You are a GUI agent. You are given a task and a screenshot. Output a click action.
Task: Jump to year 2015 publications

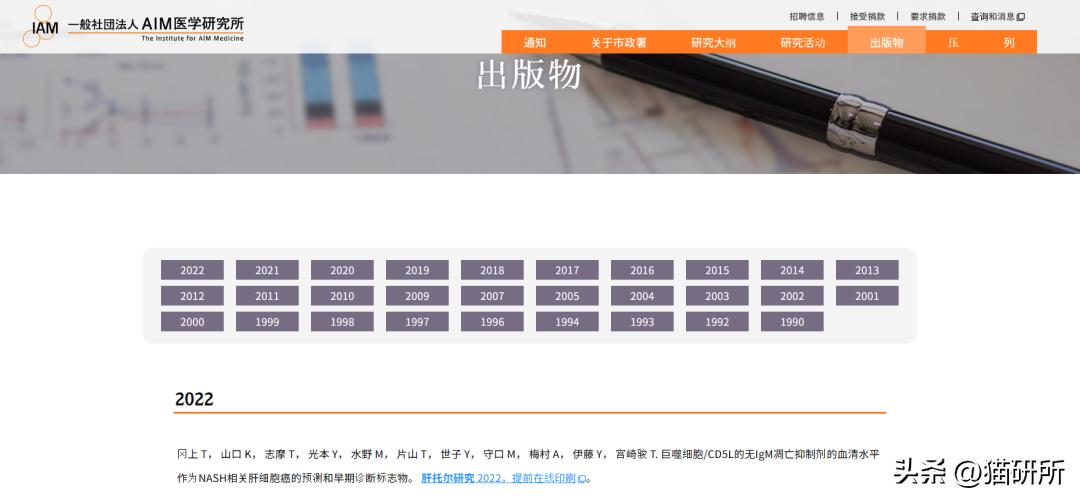point(717,270)
